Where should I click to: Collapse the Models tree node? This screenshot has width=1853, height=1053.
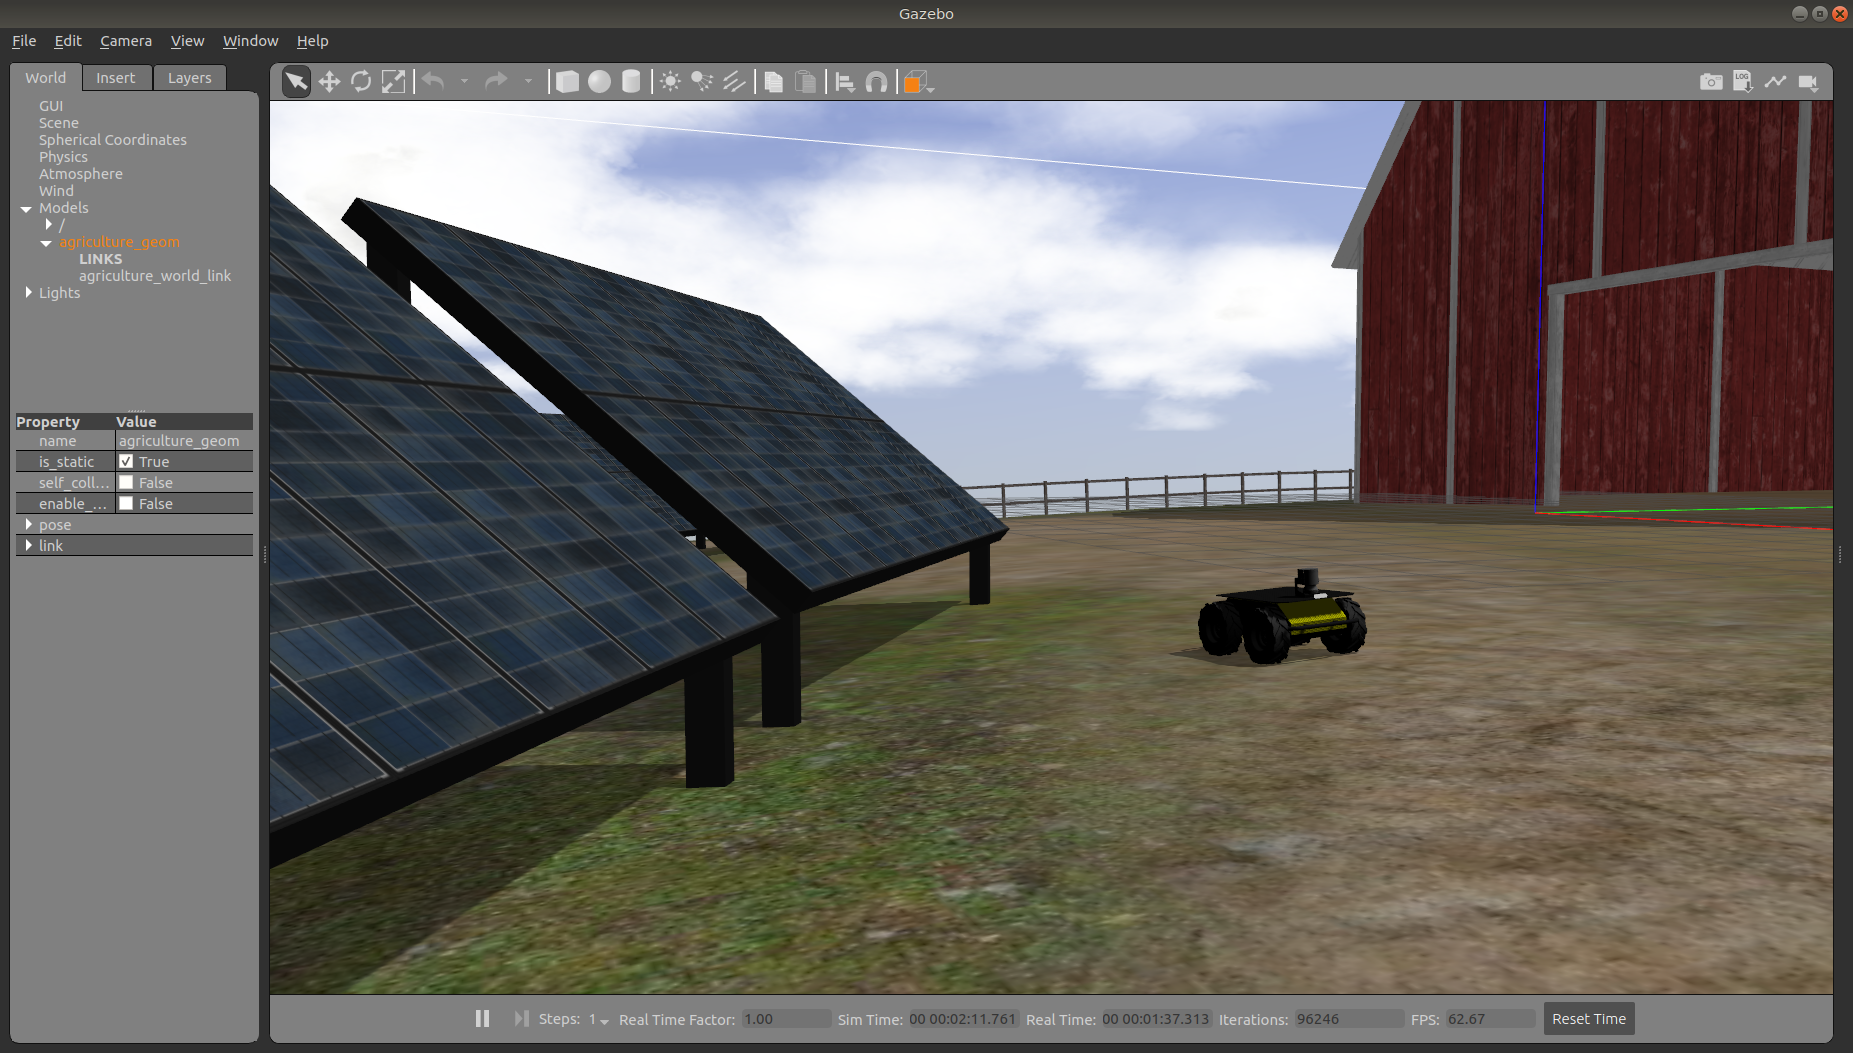point(26,208)
